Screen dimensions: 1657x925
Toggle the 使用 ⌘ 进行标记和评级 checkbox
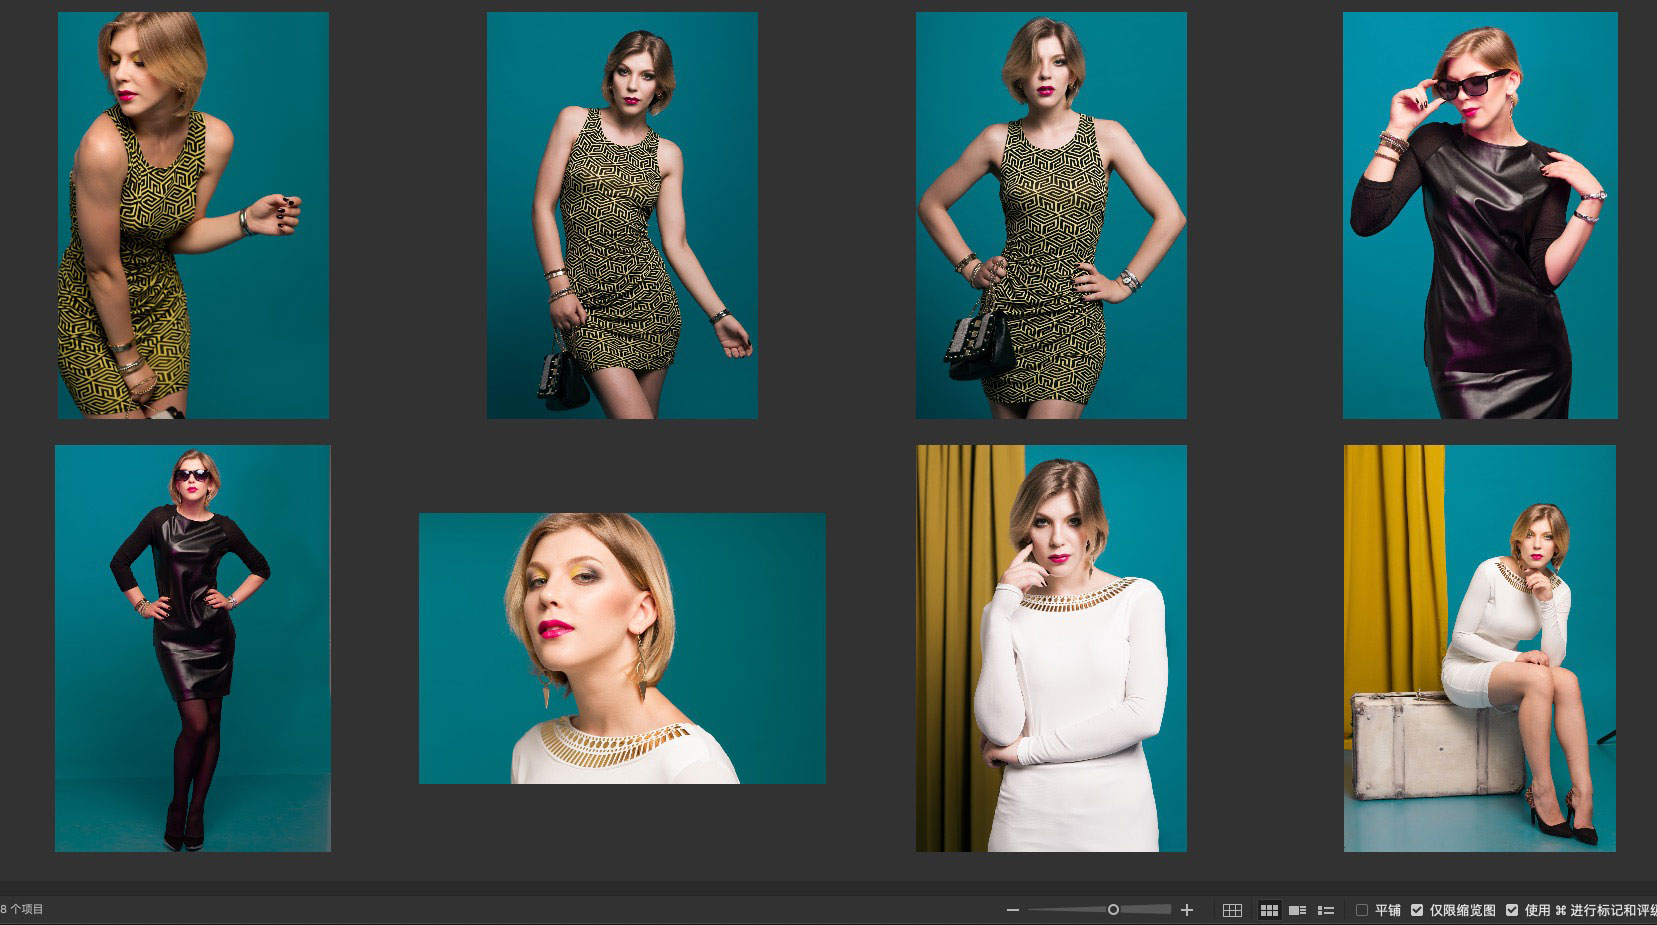click(1512, 910)
